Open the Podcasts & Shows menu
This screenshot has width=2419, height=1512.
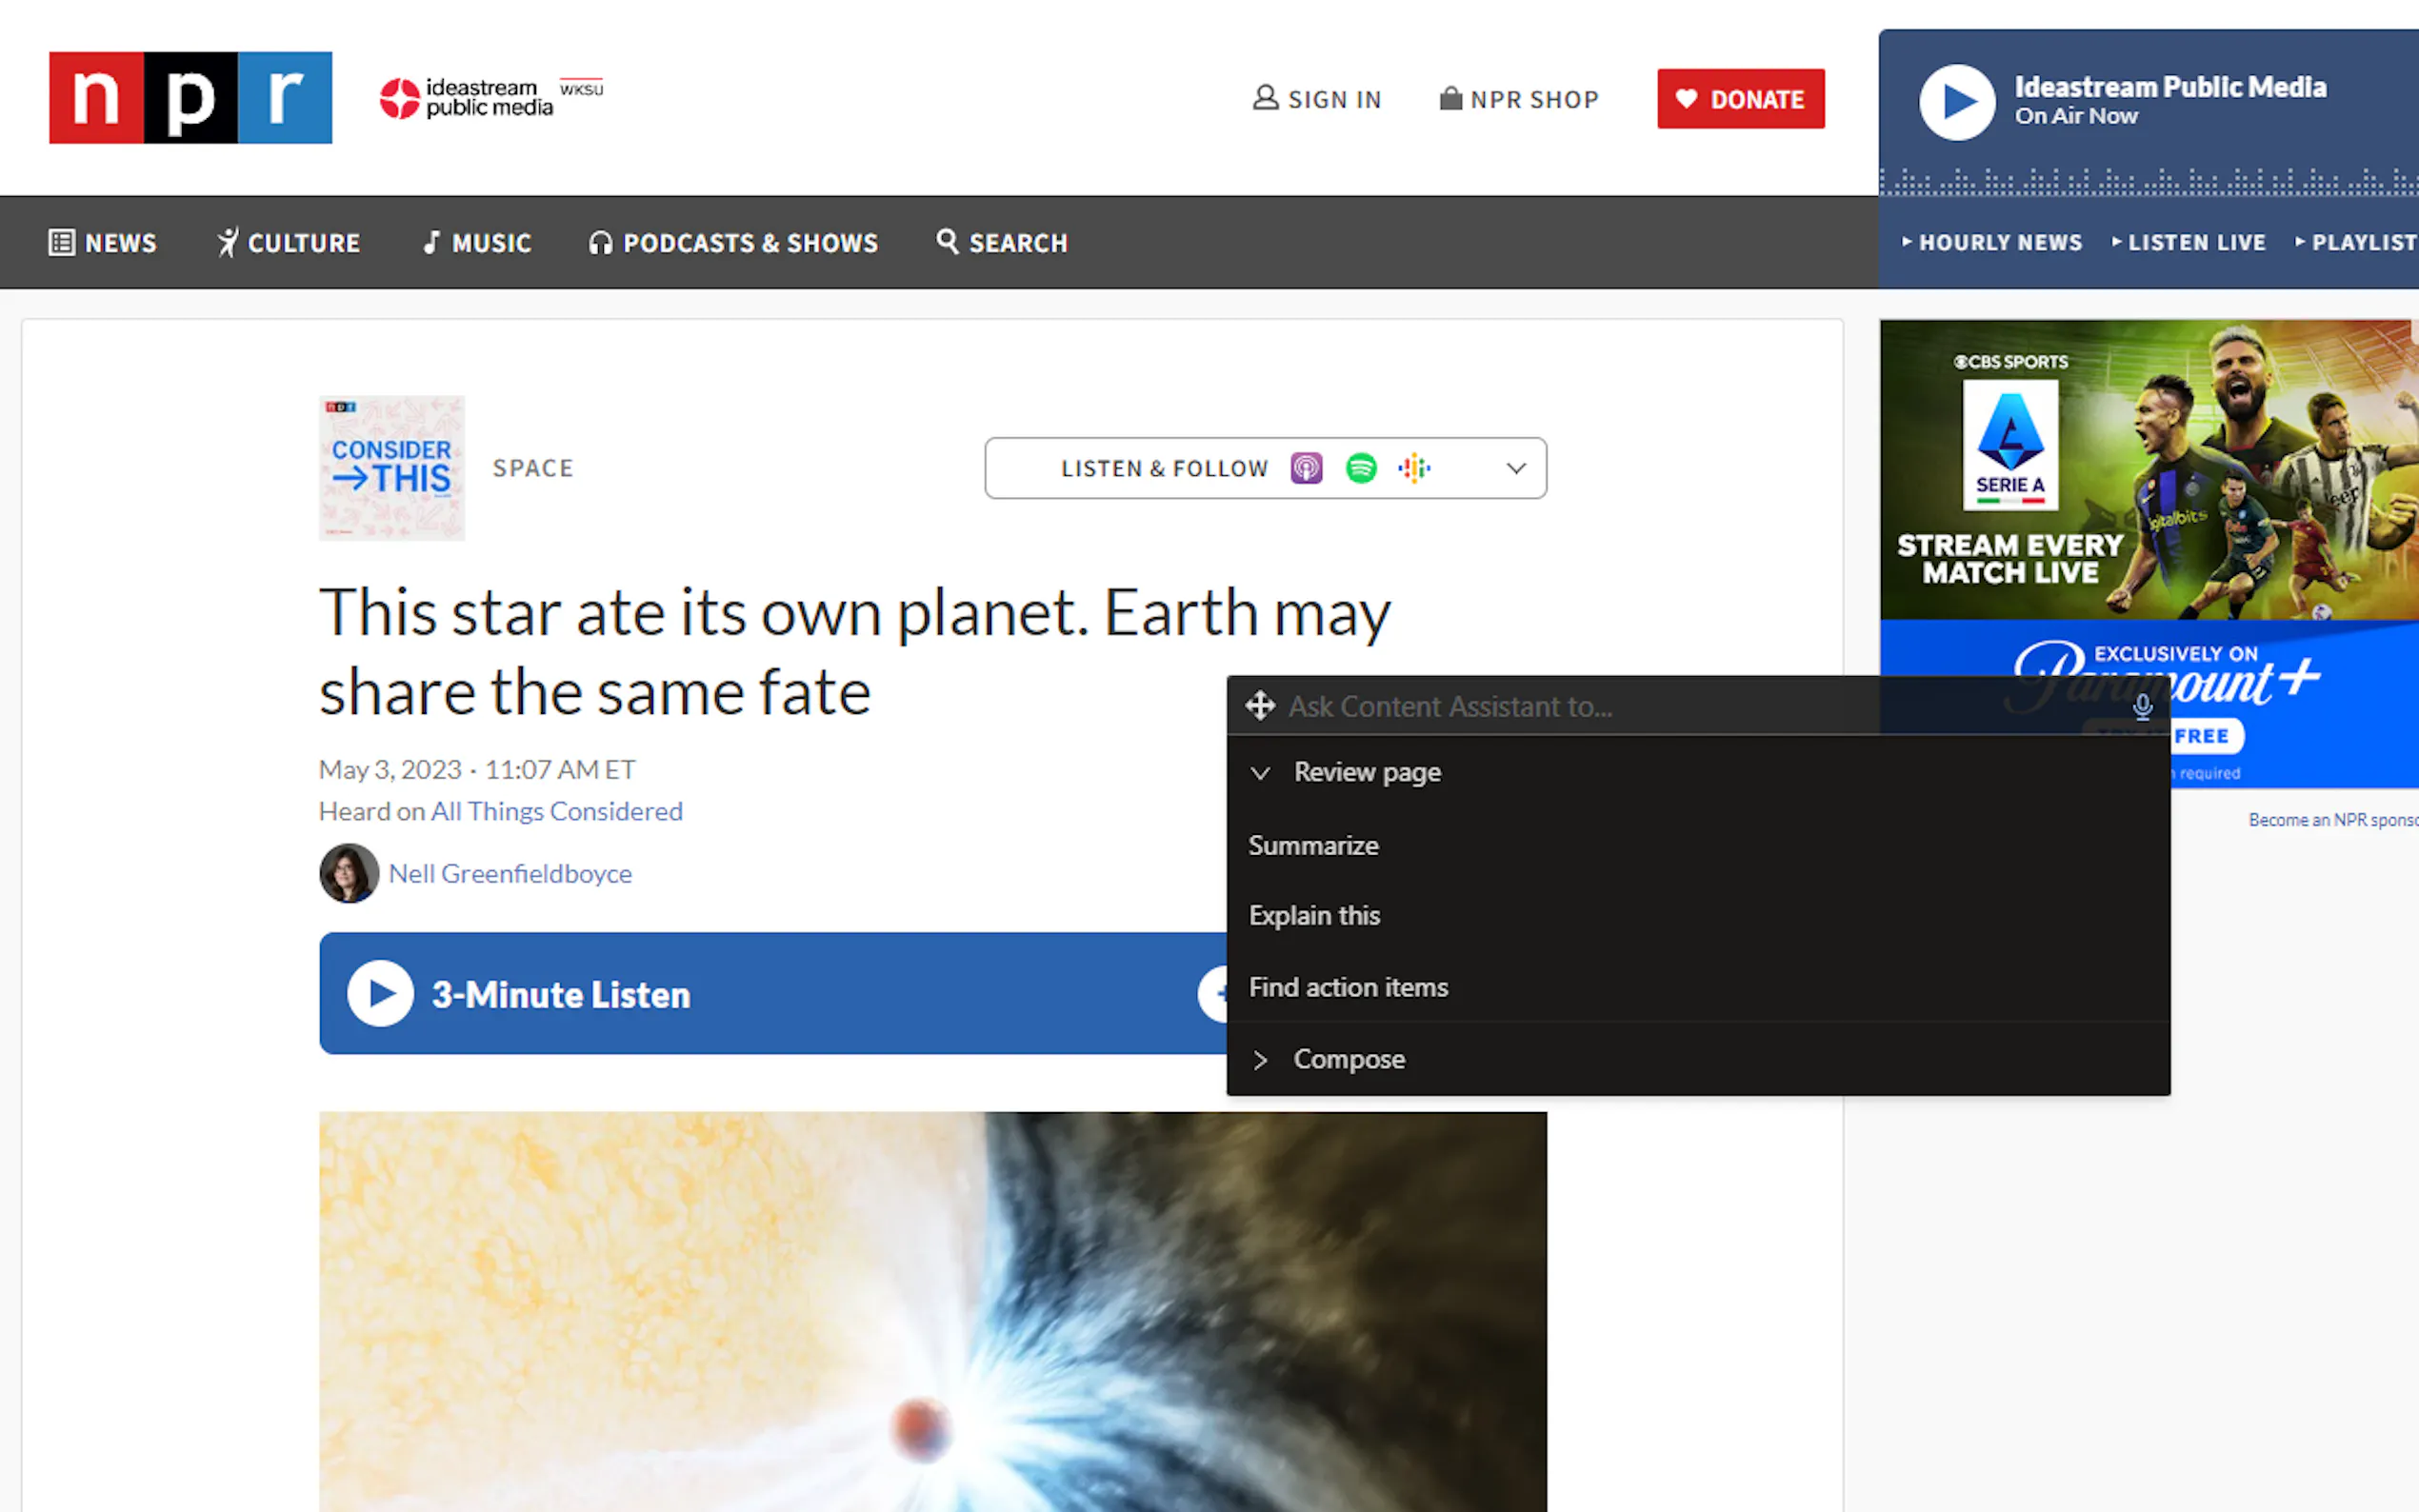point(734,243)
